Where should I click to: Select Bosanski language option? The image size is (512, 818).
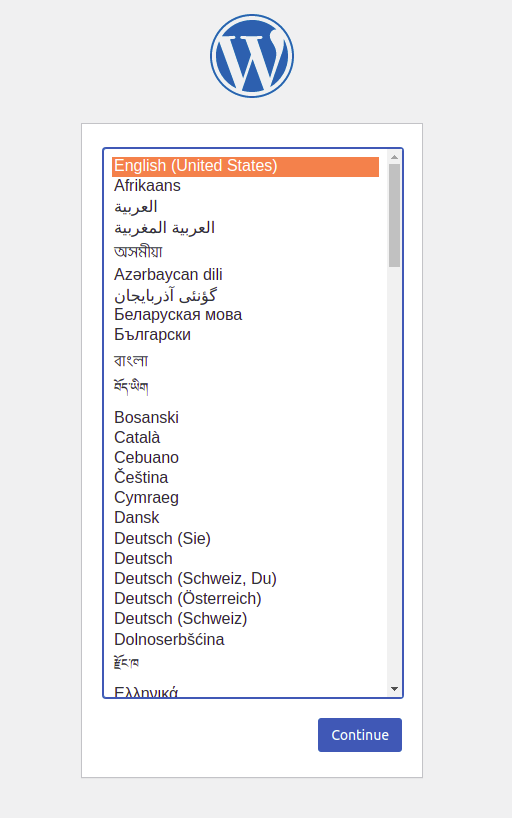(x=245, y=417)
